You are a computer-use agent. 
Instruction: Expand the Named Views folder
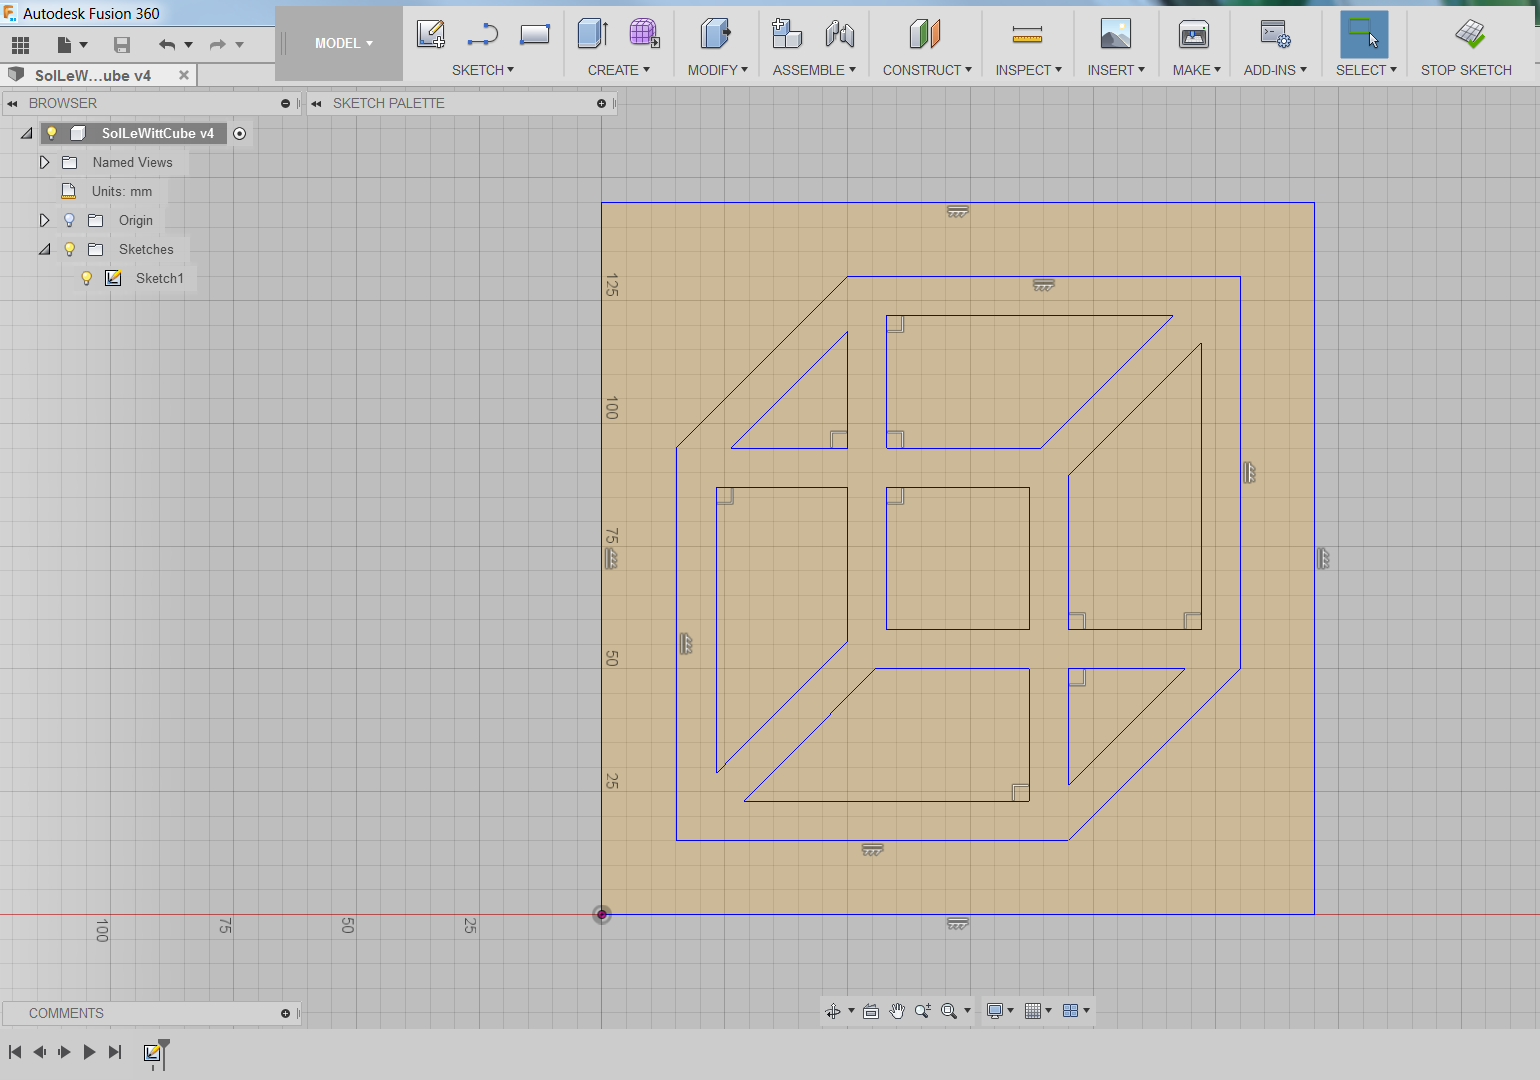44,162
